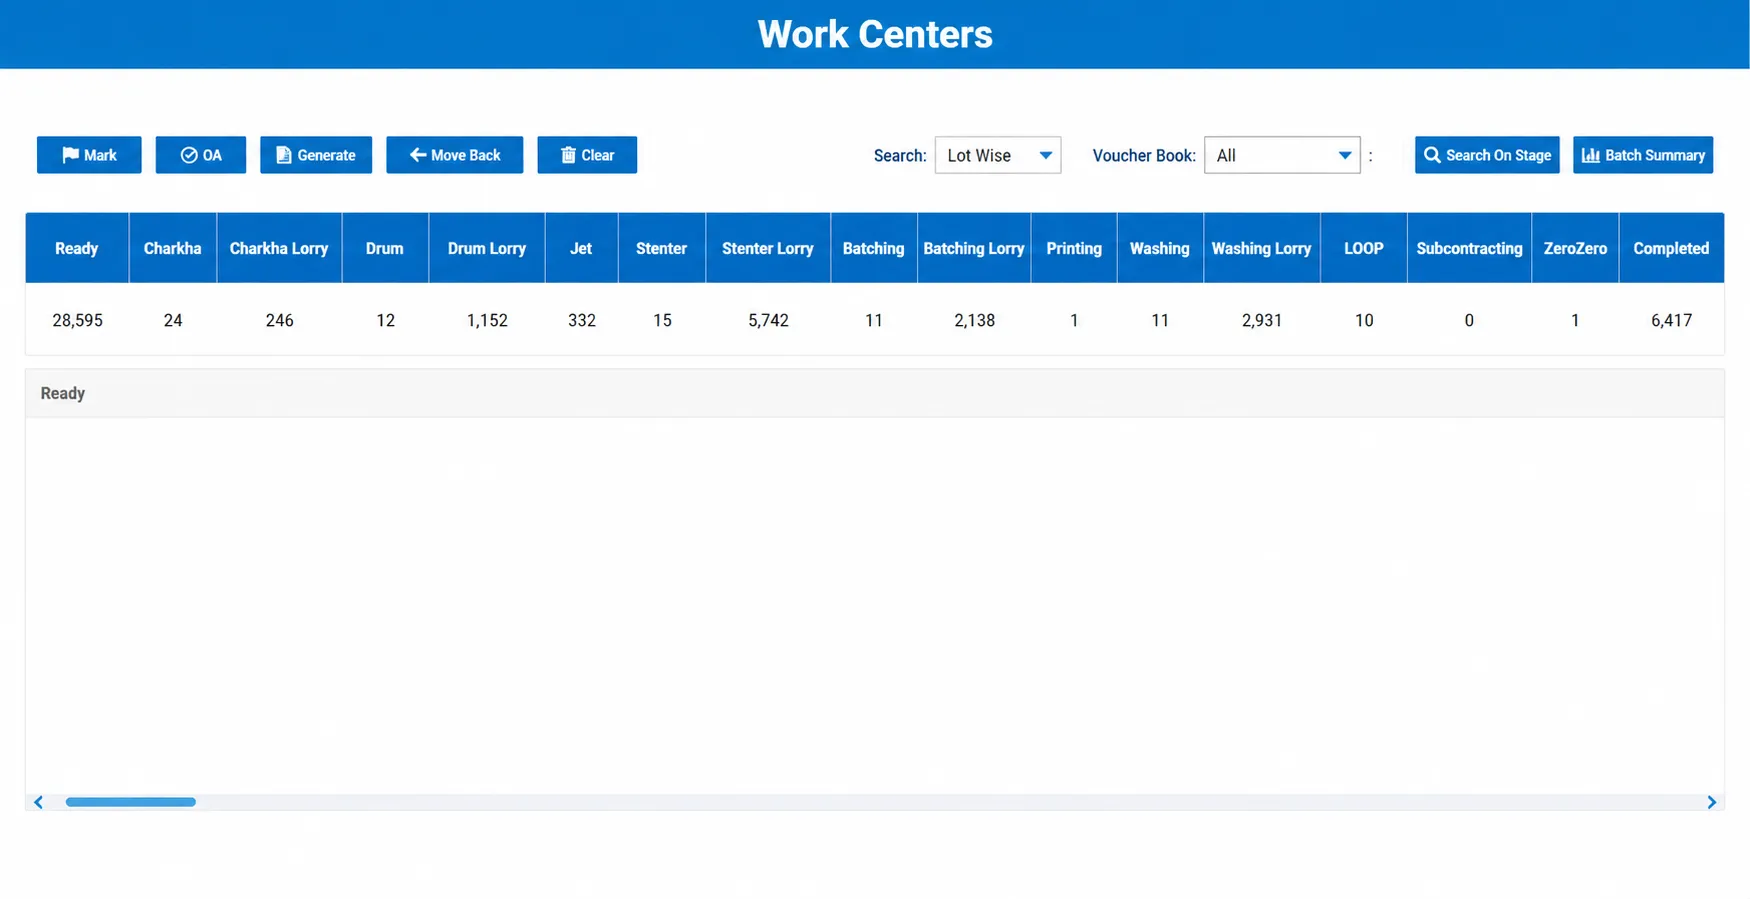Click the left arrow icon on Move Back

[418, 155]
